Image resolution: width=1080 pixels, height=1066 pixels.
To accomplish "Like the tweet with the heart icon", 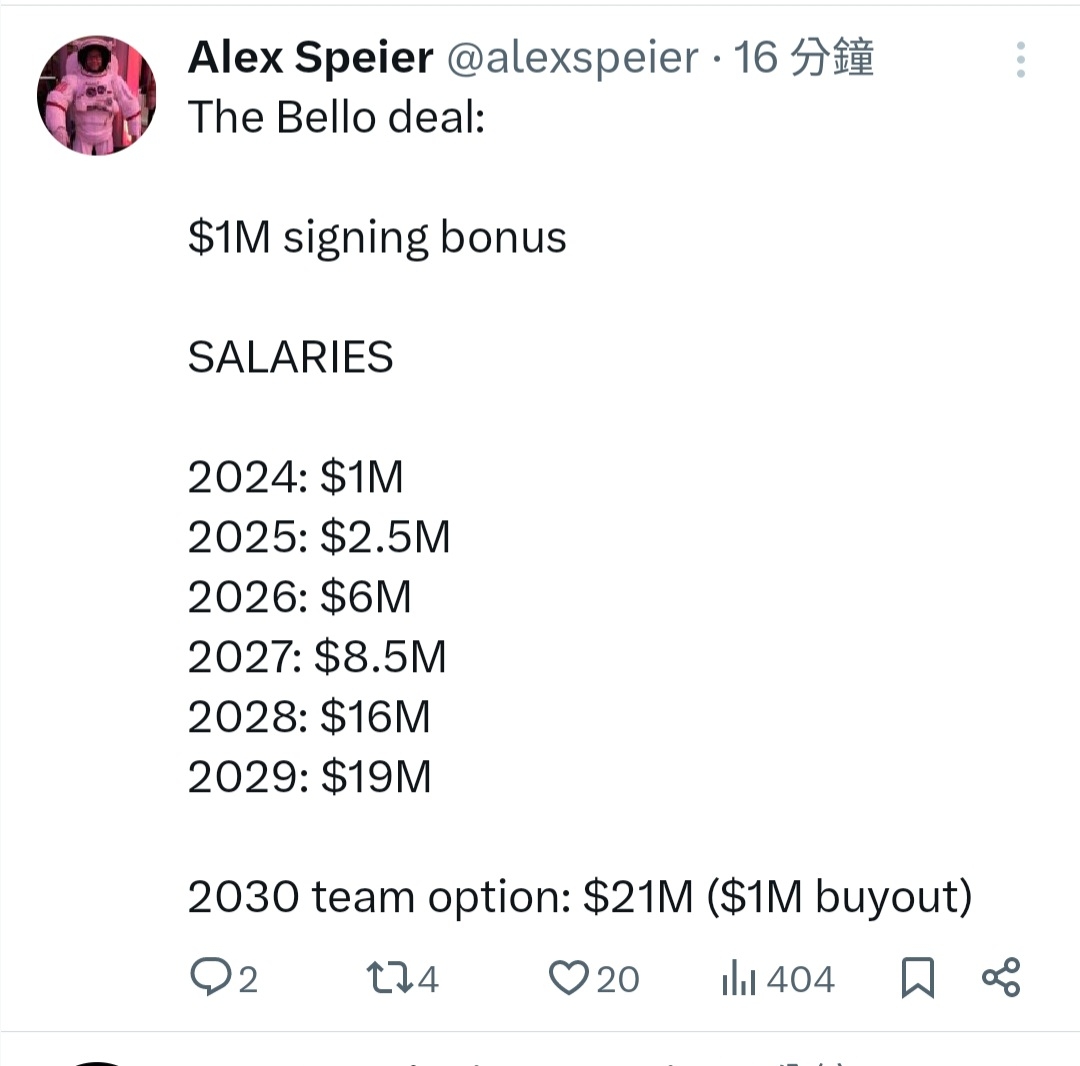I will 568,977.
